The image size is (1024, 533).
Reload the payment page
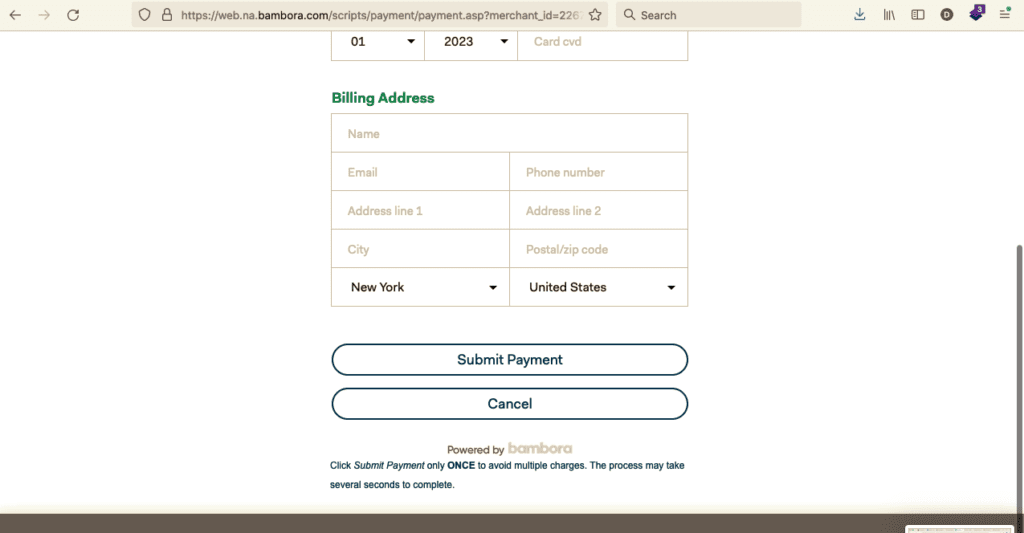(x=73, y=15)
